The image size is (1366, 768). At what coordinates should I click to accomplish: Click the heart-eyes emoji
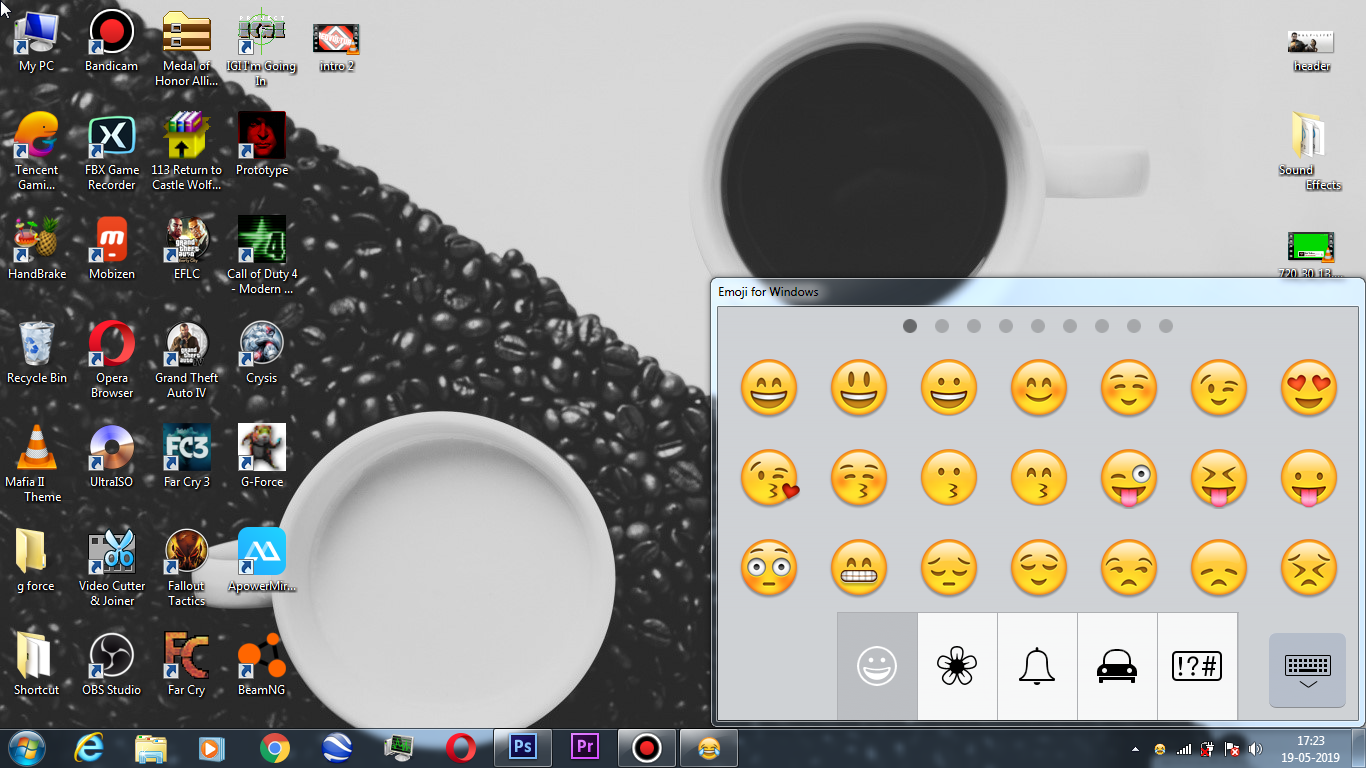(1309, 388)
